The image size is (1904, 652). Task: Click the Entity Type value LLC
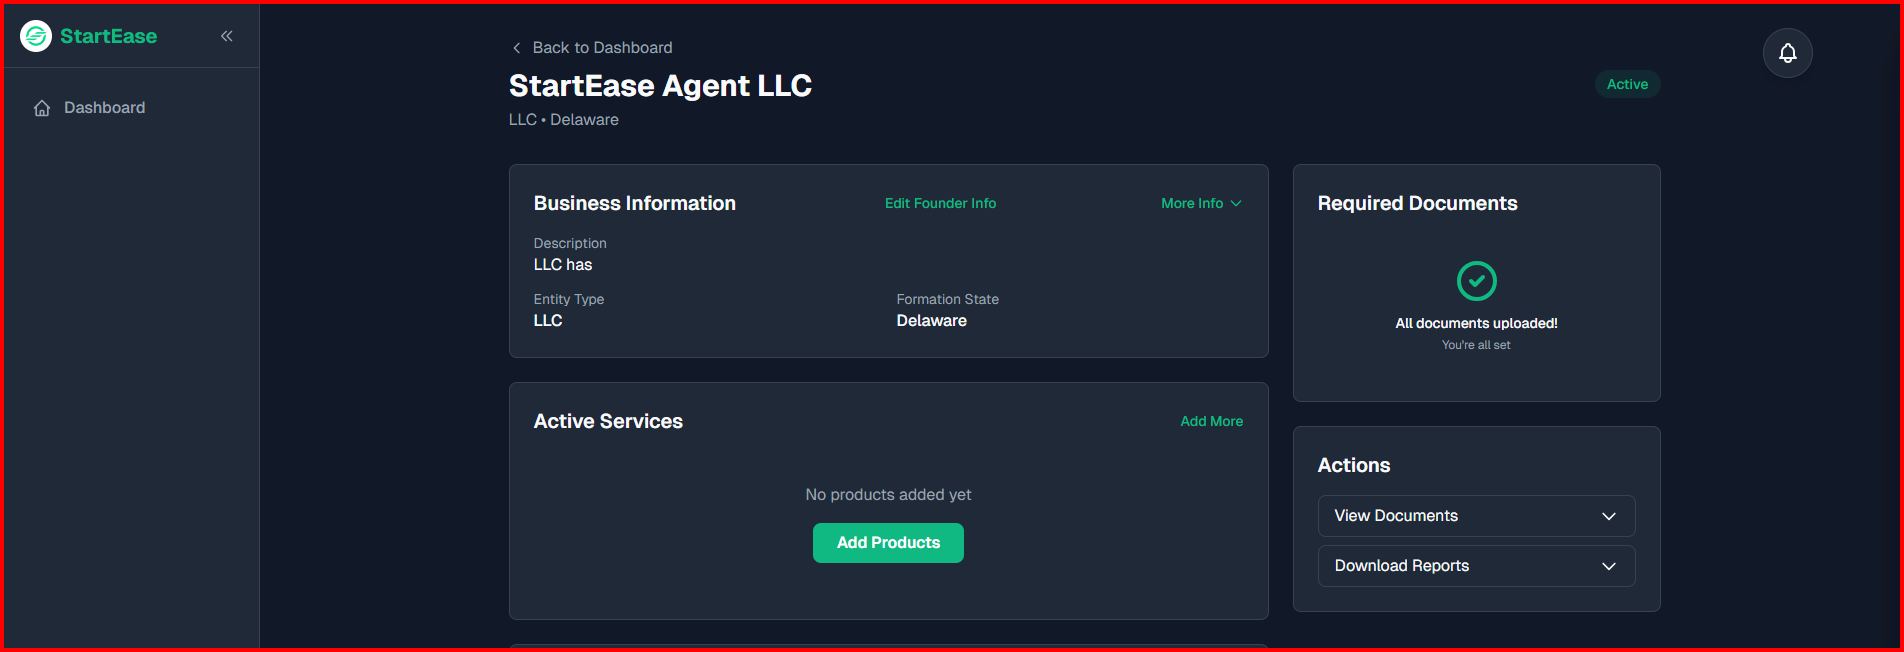point(548,321)
